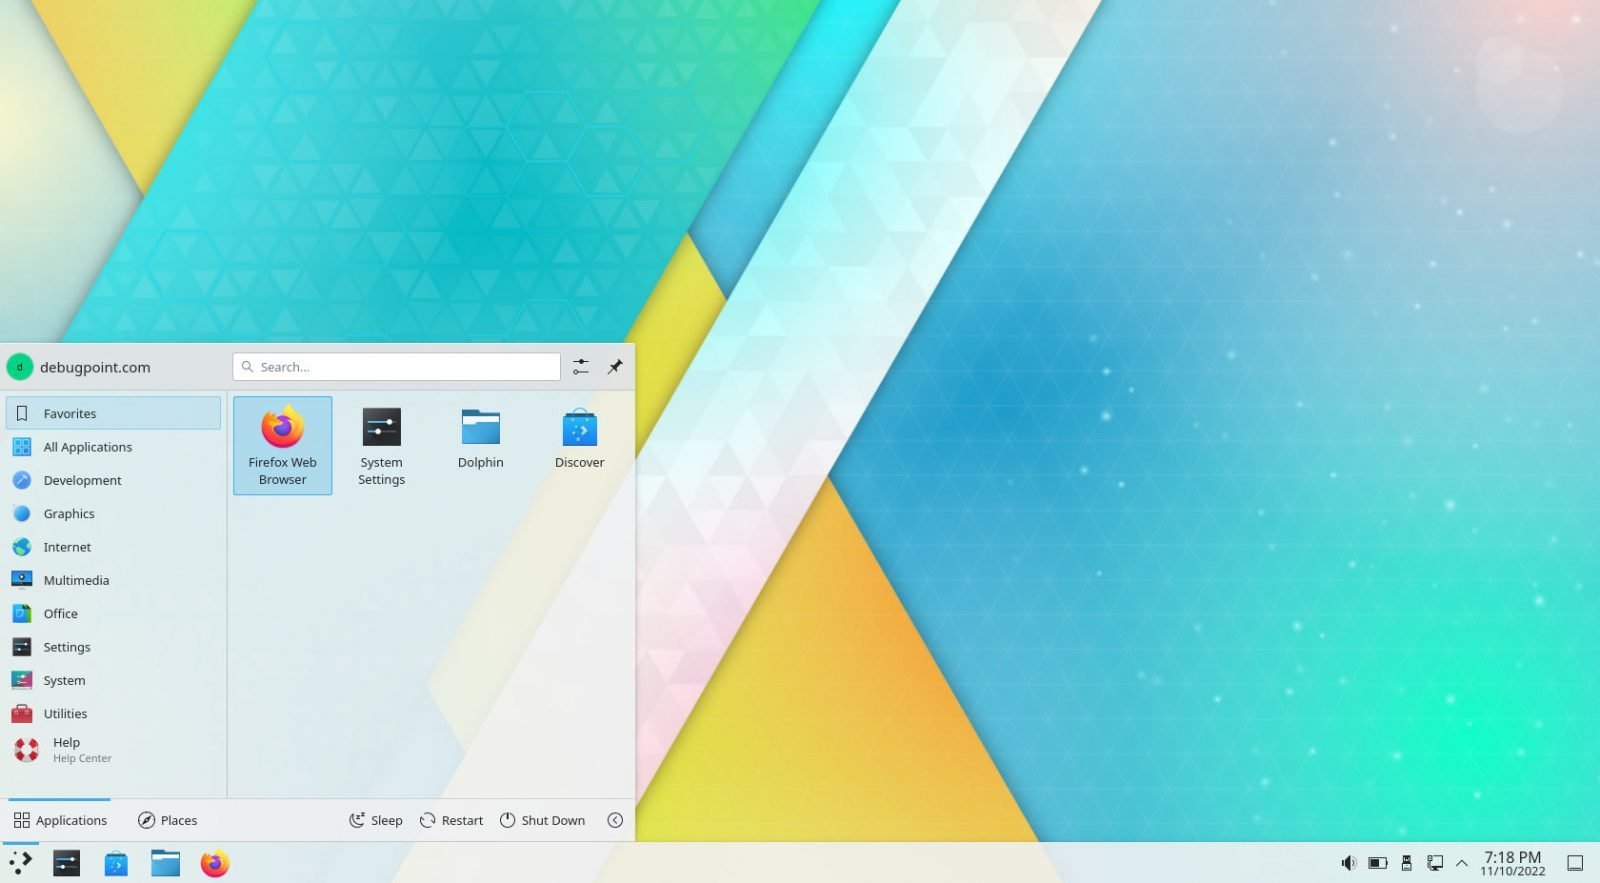The height and width of the screenshot is (883, 1600).
Task: Launch Firefox Web Browser from Favorites grid
Action: coord(282,445)
